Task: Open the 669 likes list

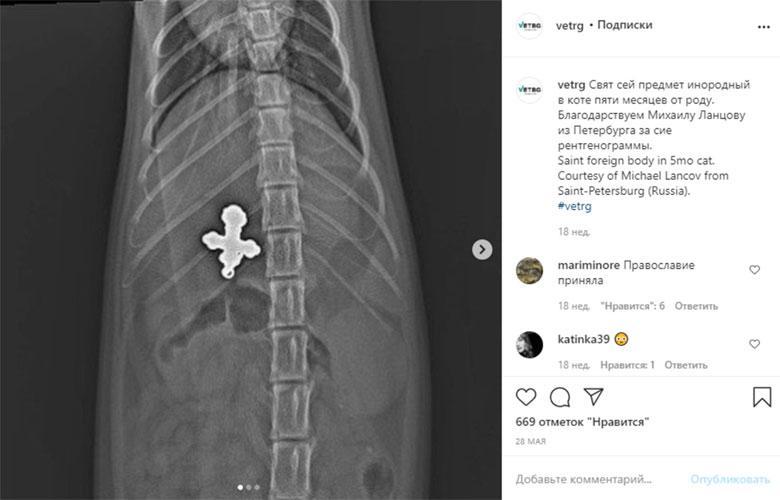Action: [x=582, y=422]
